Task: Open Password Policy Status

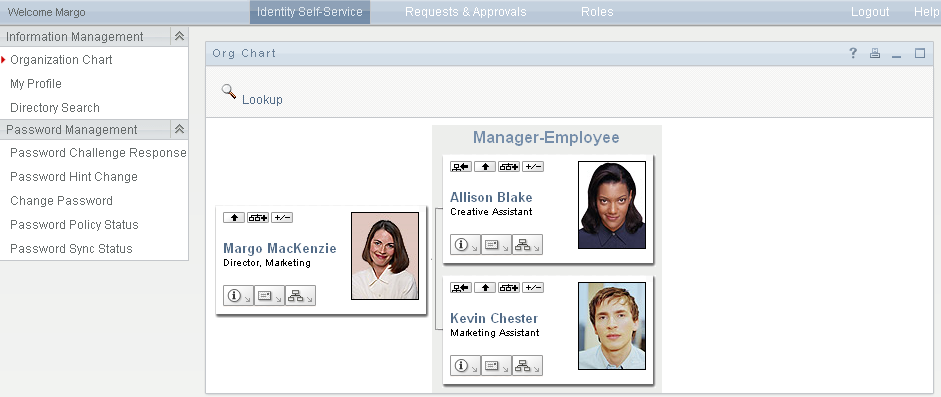Action: pos(74,225)
